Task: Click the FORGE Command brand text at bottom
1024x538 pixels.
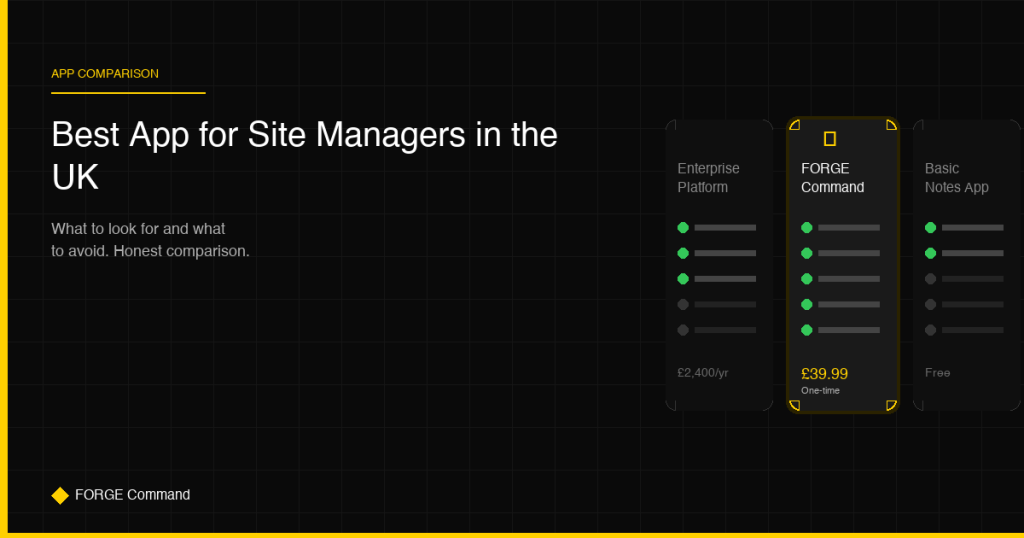Action: [132, 495]
